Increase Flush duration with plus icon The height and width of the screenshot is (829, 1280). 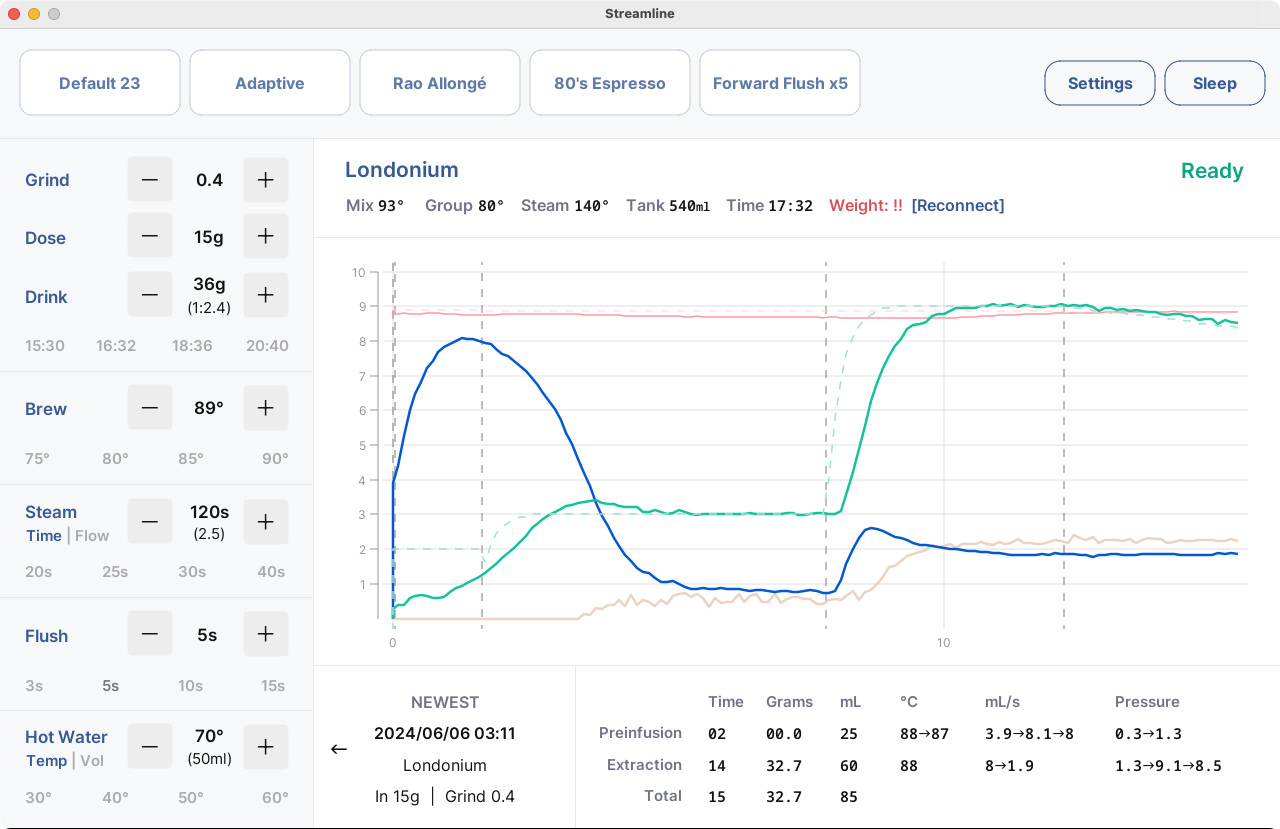click(x=266, y=634)
